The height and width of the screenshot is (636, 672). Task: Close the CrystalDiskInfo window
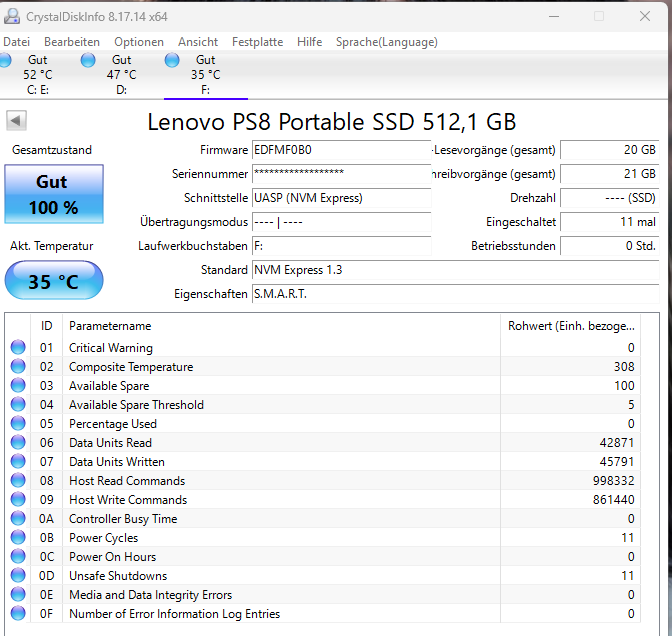click(645, 16)
